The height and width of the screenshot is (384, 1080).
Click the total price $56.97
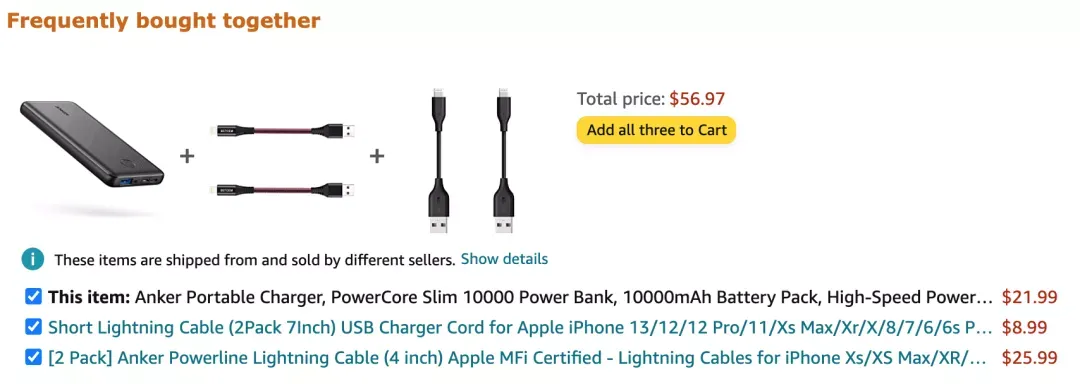(697, 99)
